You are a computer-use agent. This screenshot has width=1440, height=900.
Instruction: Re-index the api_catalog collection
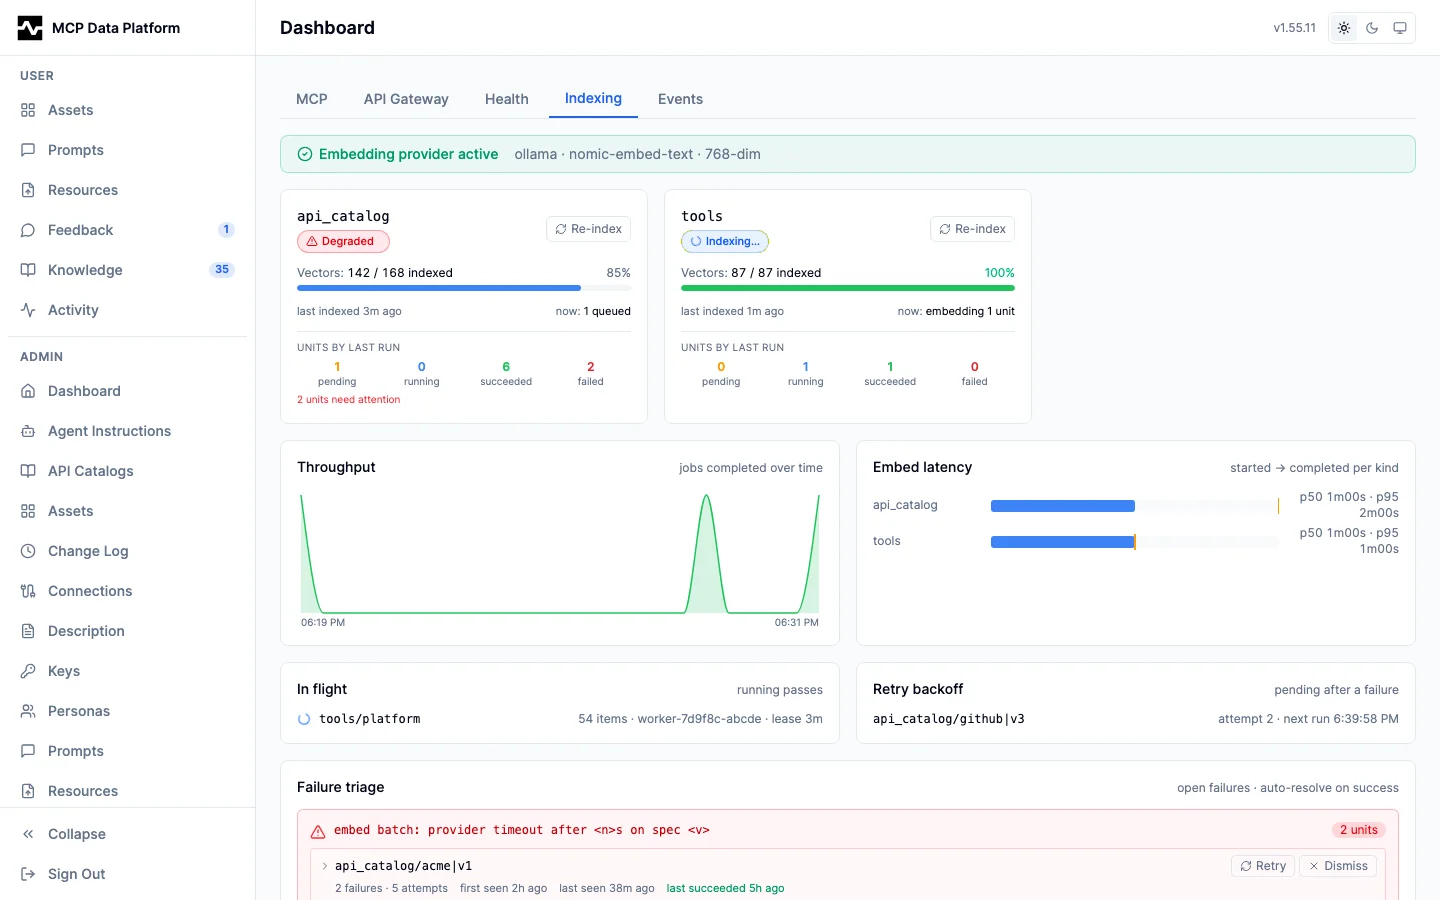[589, 229]
